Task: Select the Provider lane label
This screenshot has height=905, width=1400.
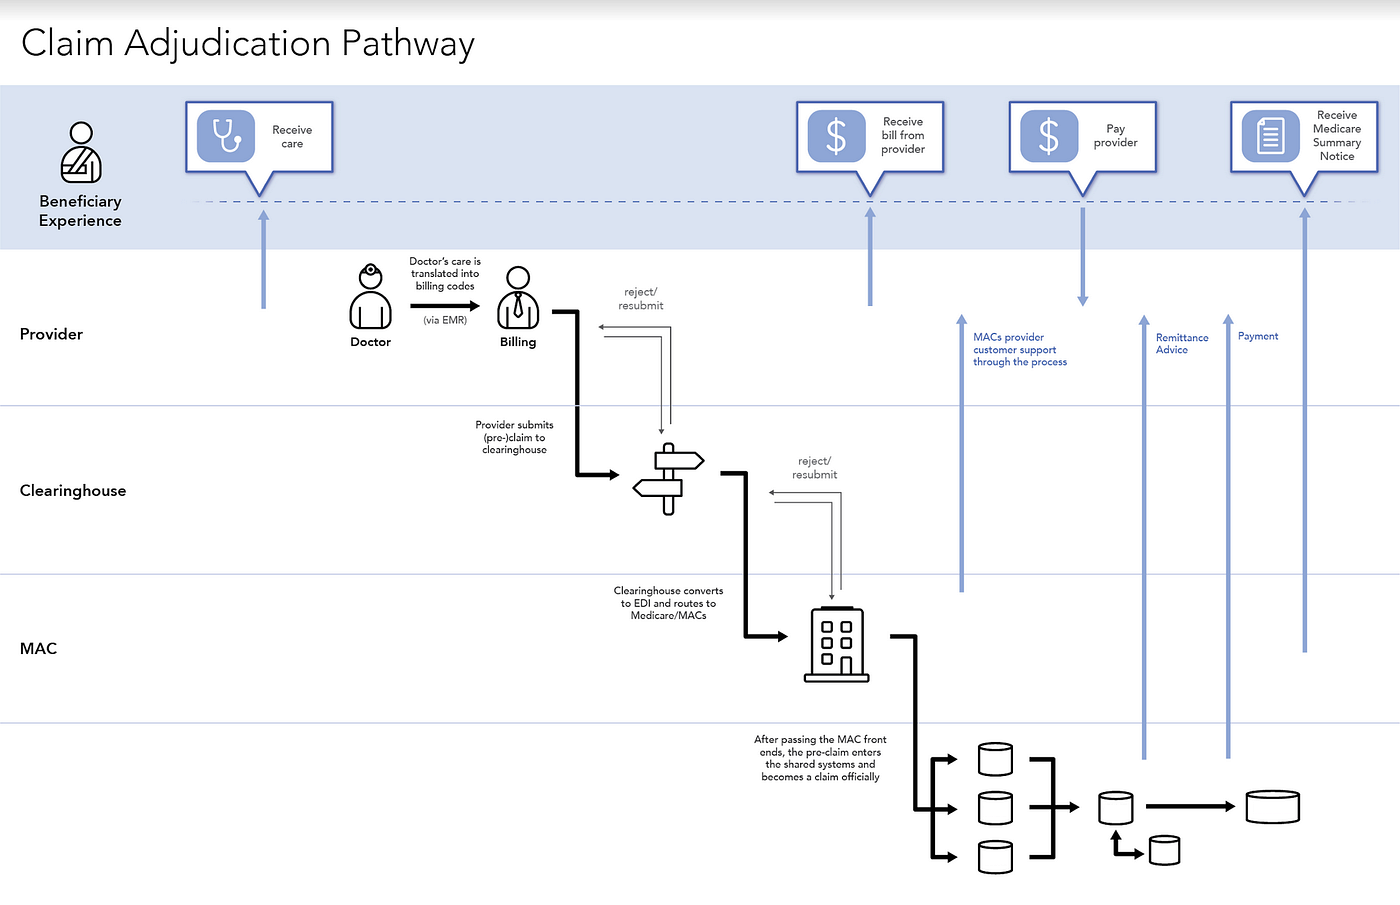Action: (x=51, y=334)
